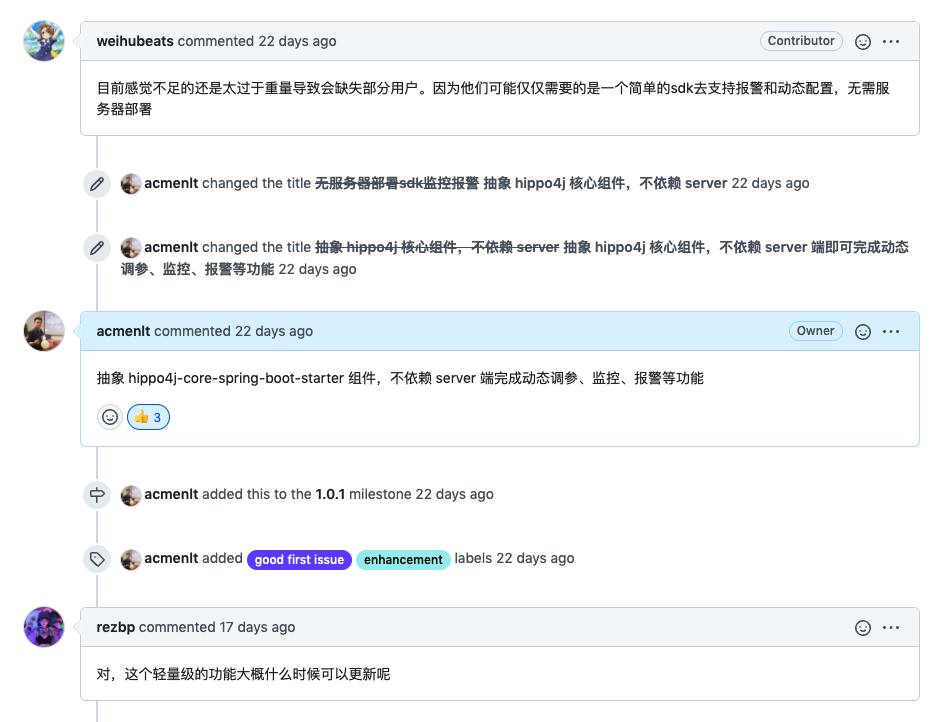This screenshot has width=931, height=722.
Task: Click the tag icon next to the labels event
Action: [x=97, y=559]
